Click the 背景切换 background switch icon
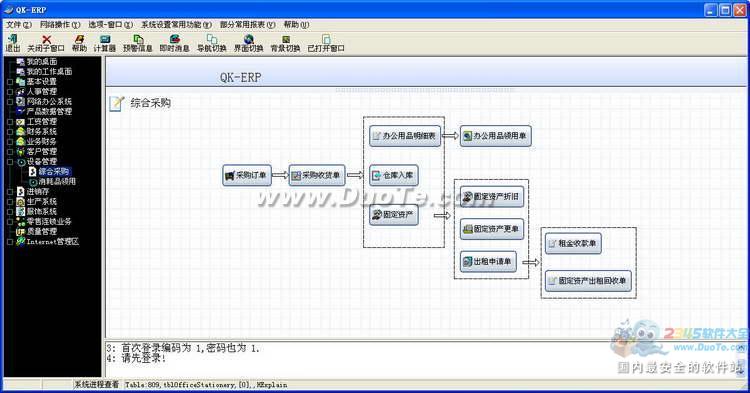750x393 pixels. [x=285, y=43]
